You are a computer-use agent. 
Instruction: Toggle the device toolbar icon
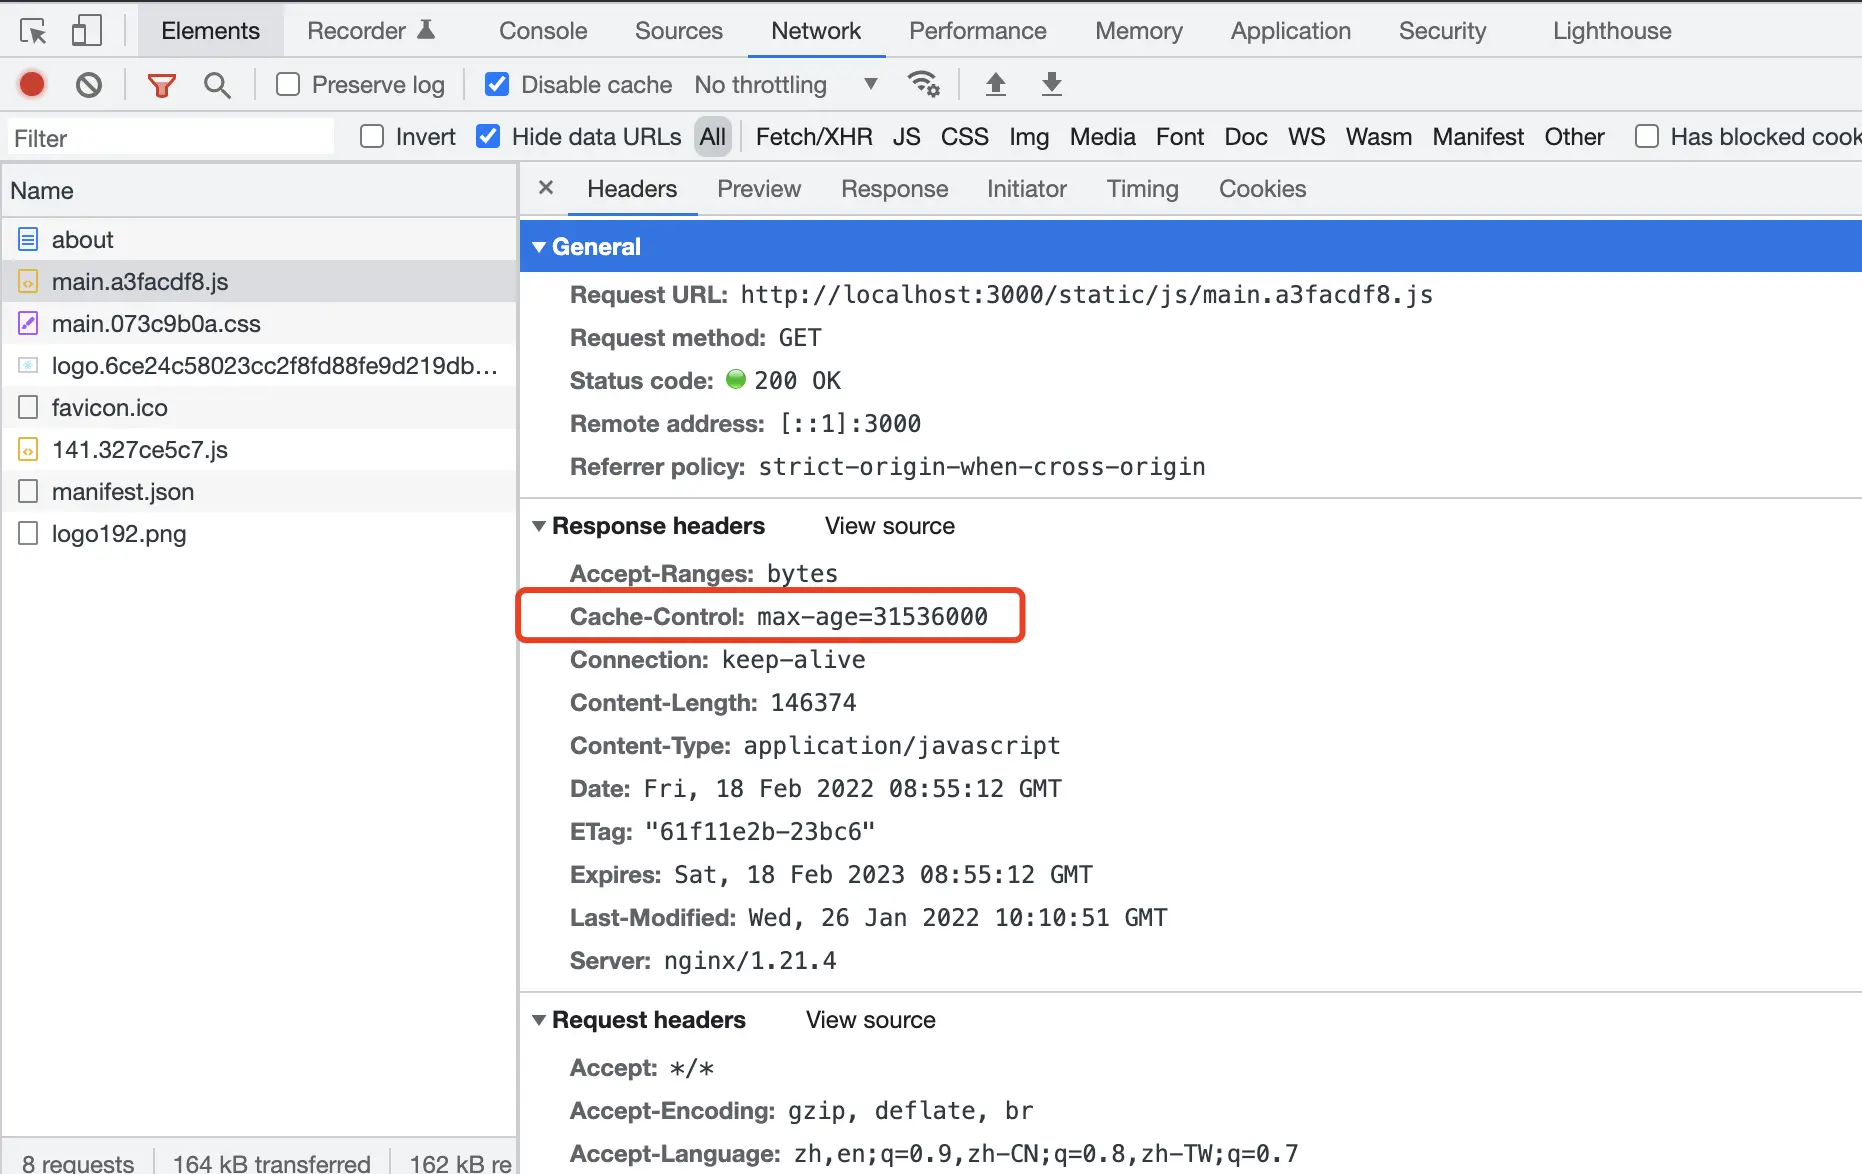[87, 31]
